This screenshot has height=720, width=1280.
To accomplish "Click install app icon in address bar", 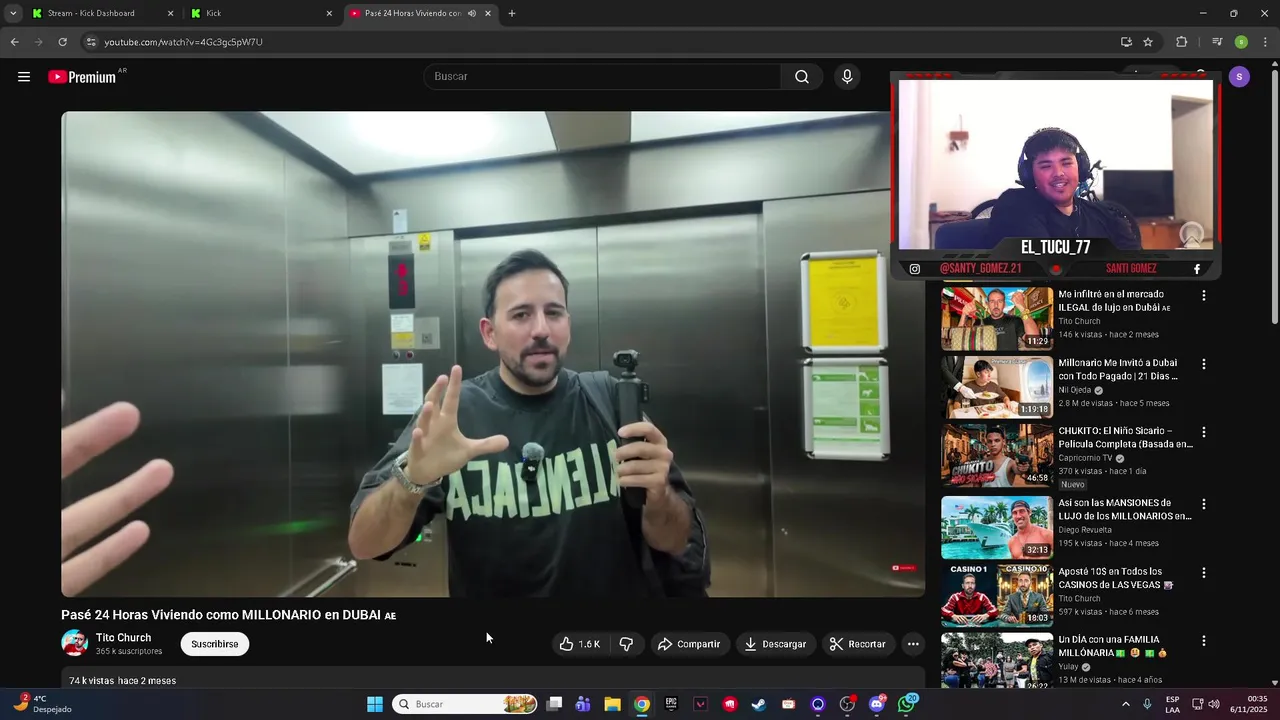I will (x=1126, y=42).
